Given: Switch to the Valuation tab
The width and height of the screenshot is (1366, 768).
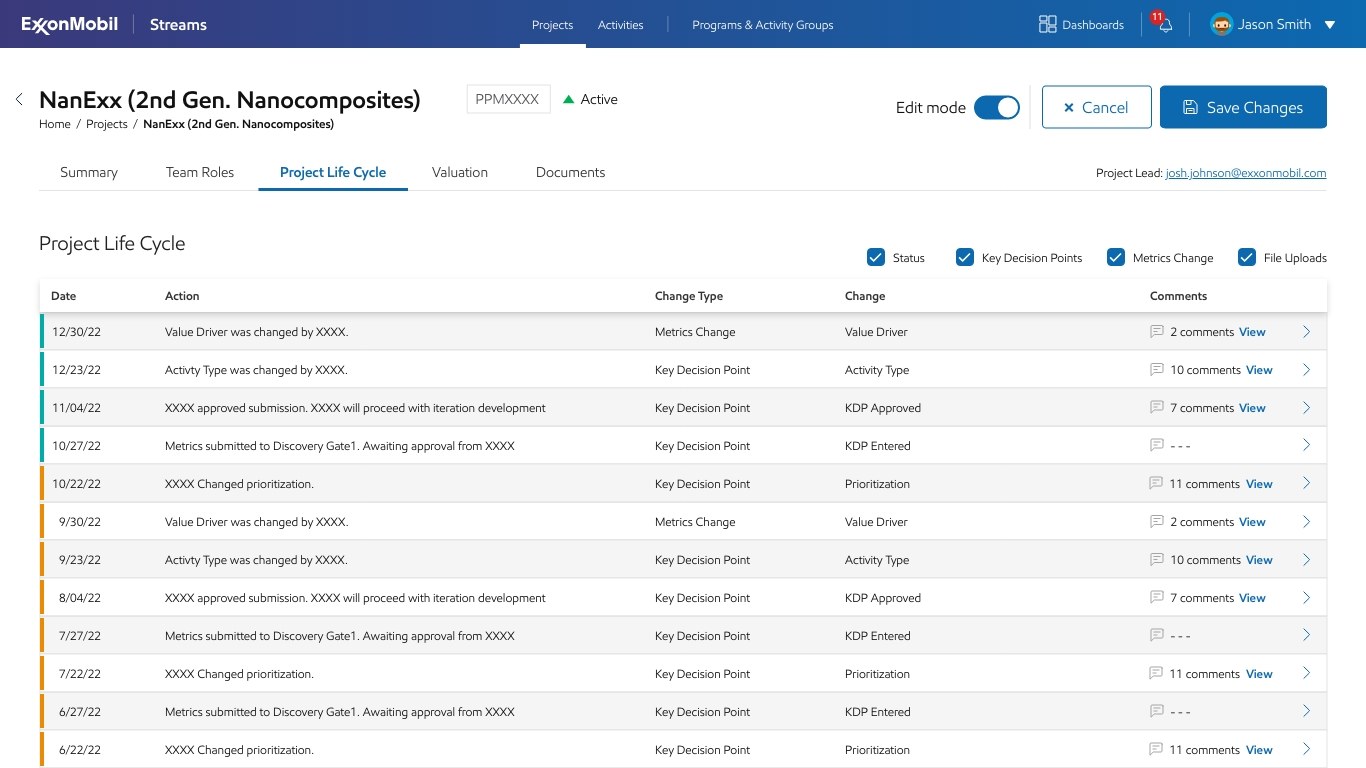Looking at the screenshot, I should 460,172.
